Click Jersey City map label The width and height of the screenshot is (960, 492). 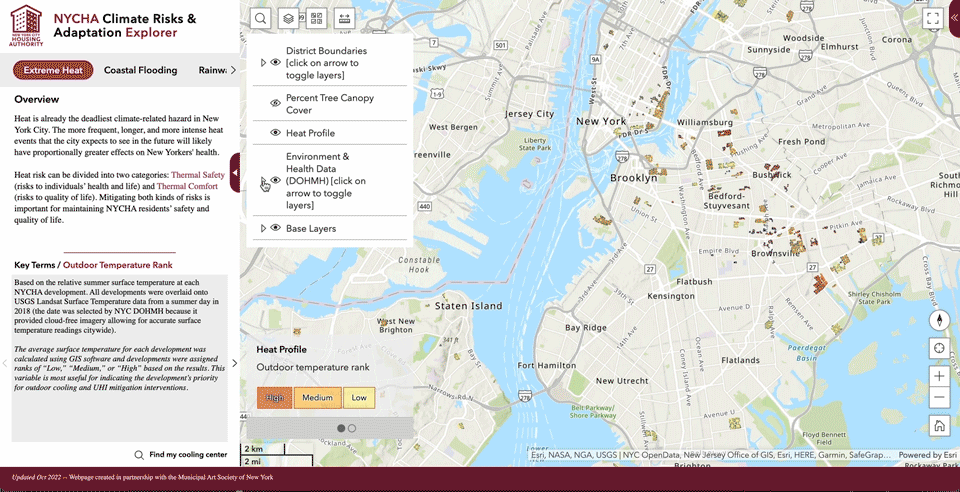click(530, 114)
